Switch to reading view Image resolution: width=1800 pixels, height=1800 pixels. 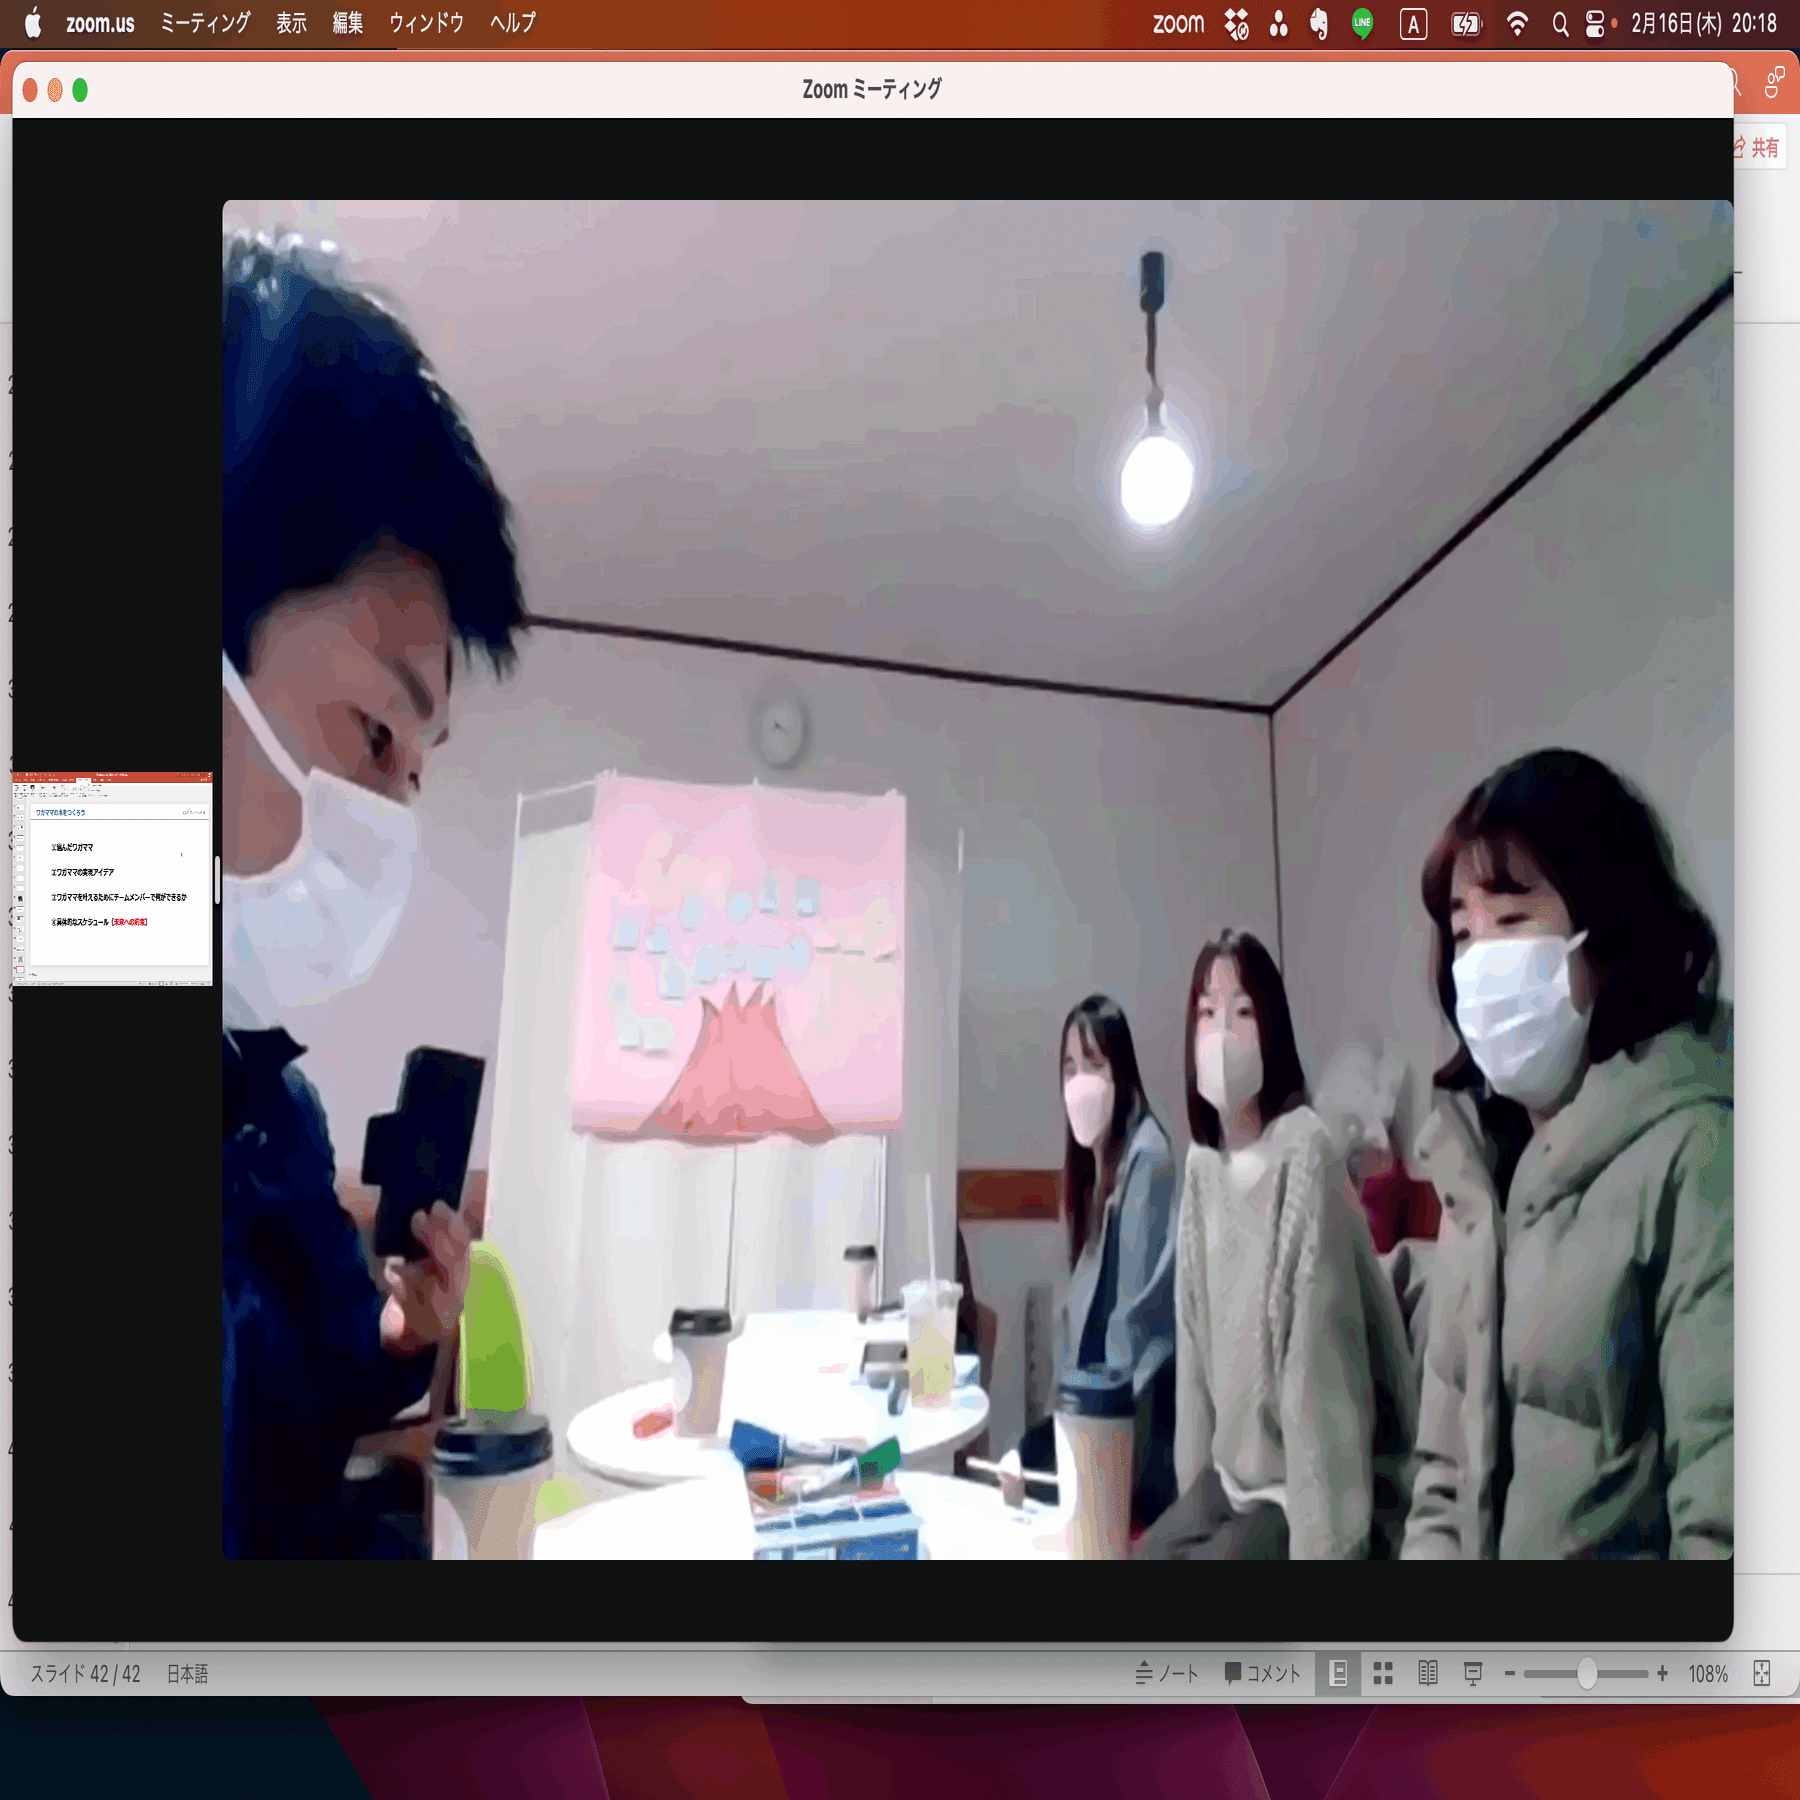(1428, 1673)
